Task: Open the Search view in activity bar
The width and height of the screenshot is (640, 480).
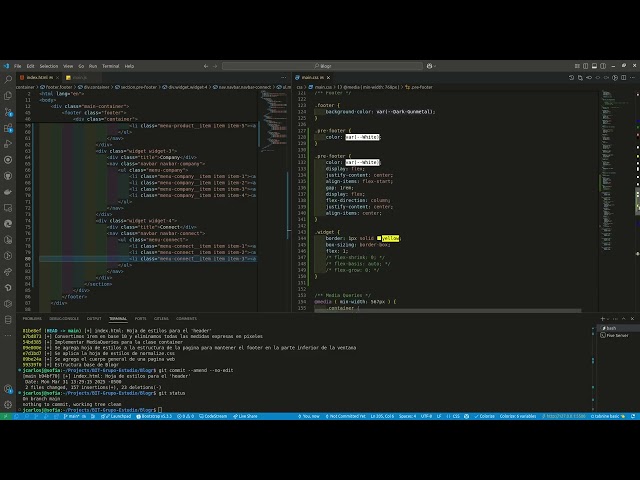Action: [x=8, y=80]
